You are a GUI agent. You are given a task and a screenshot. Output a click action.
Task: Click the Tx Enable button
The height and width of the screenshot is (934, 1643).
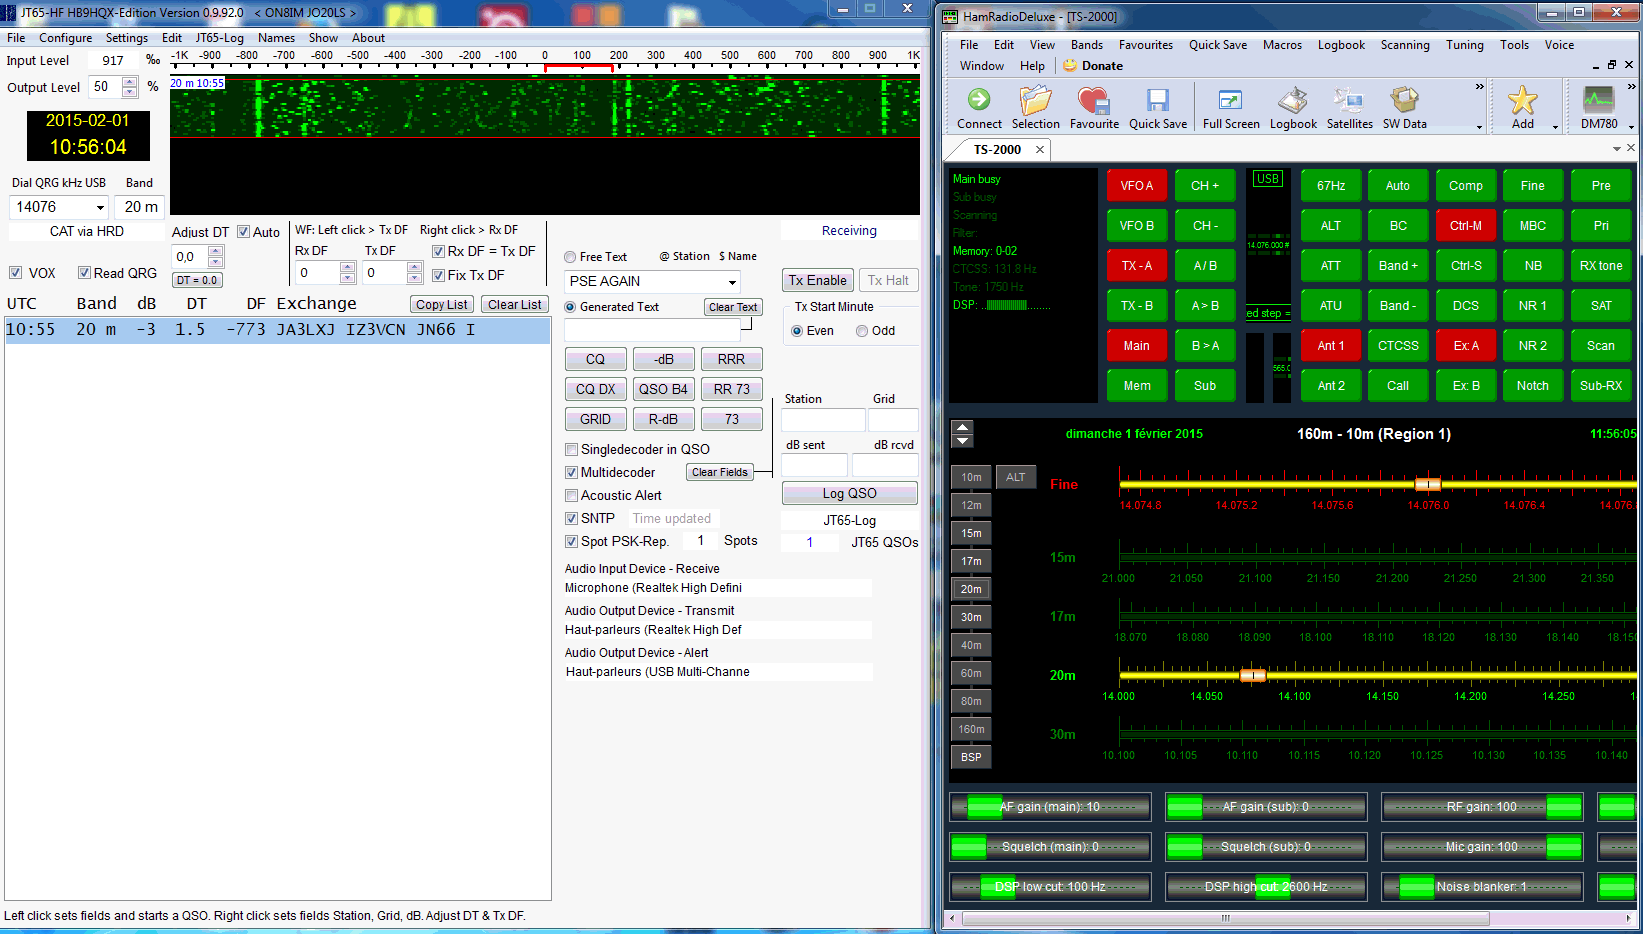coord(818,281)
